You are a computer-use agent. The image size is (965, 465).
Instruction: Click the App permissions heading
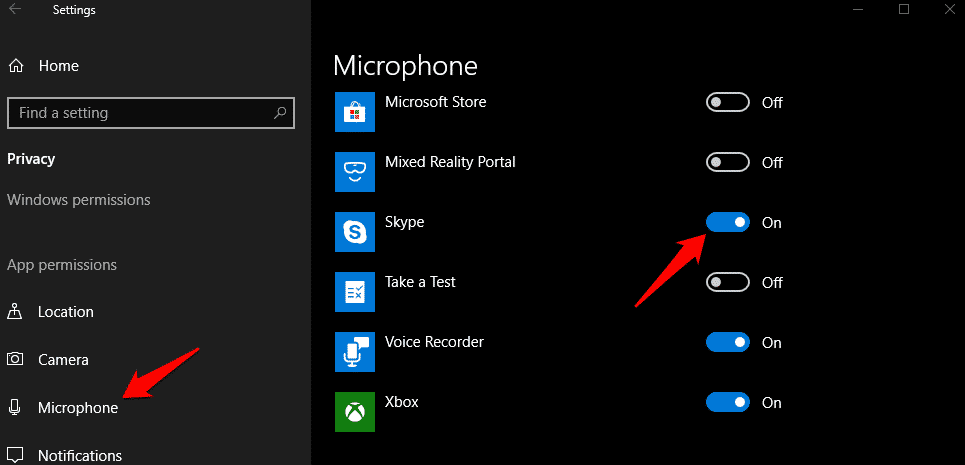62,265
